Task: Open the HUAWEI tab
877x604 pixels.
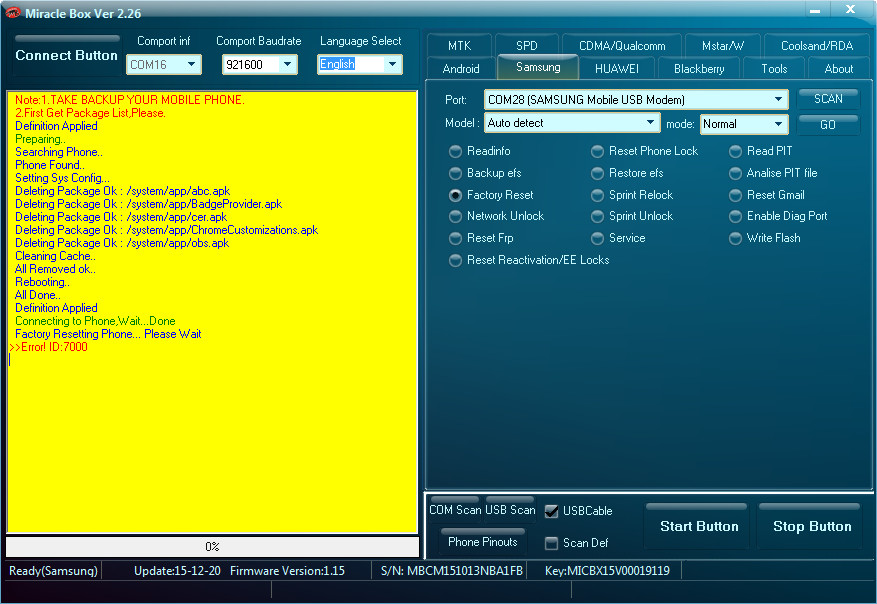Action: [619, 69]
